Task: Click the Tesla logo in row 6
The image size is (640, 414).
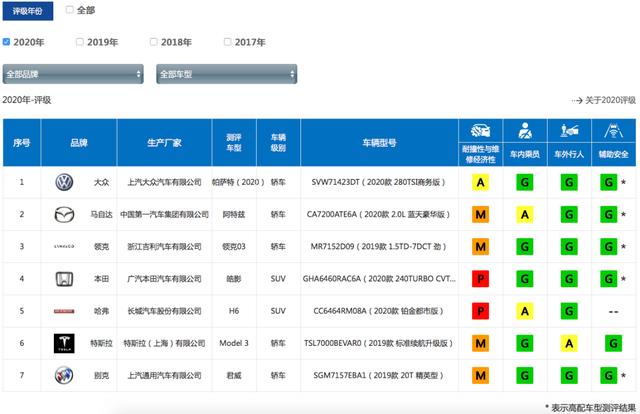Action: tap(64, 343)
